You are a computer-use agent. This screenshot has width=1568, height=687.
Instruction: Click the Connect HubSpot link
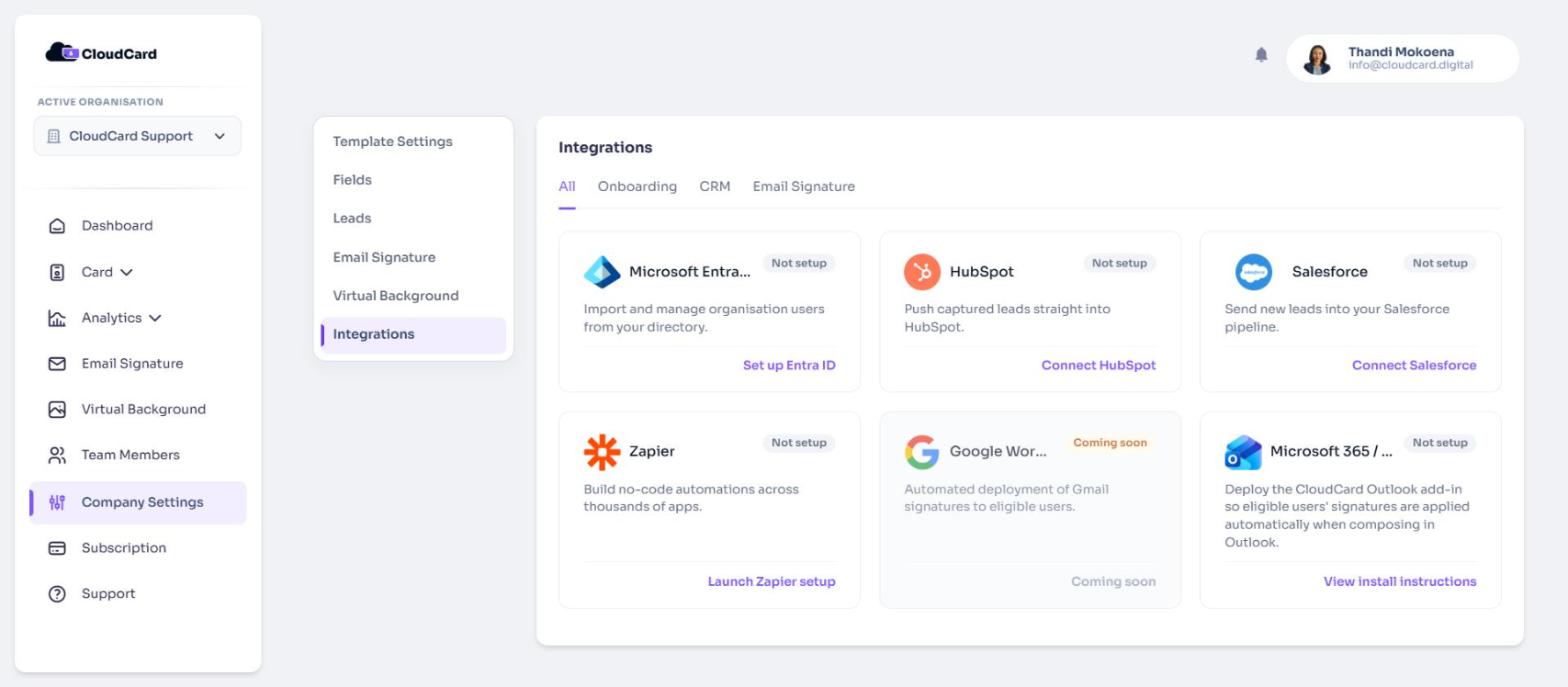point(1099,366)
